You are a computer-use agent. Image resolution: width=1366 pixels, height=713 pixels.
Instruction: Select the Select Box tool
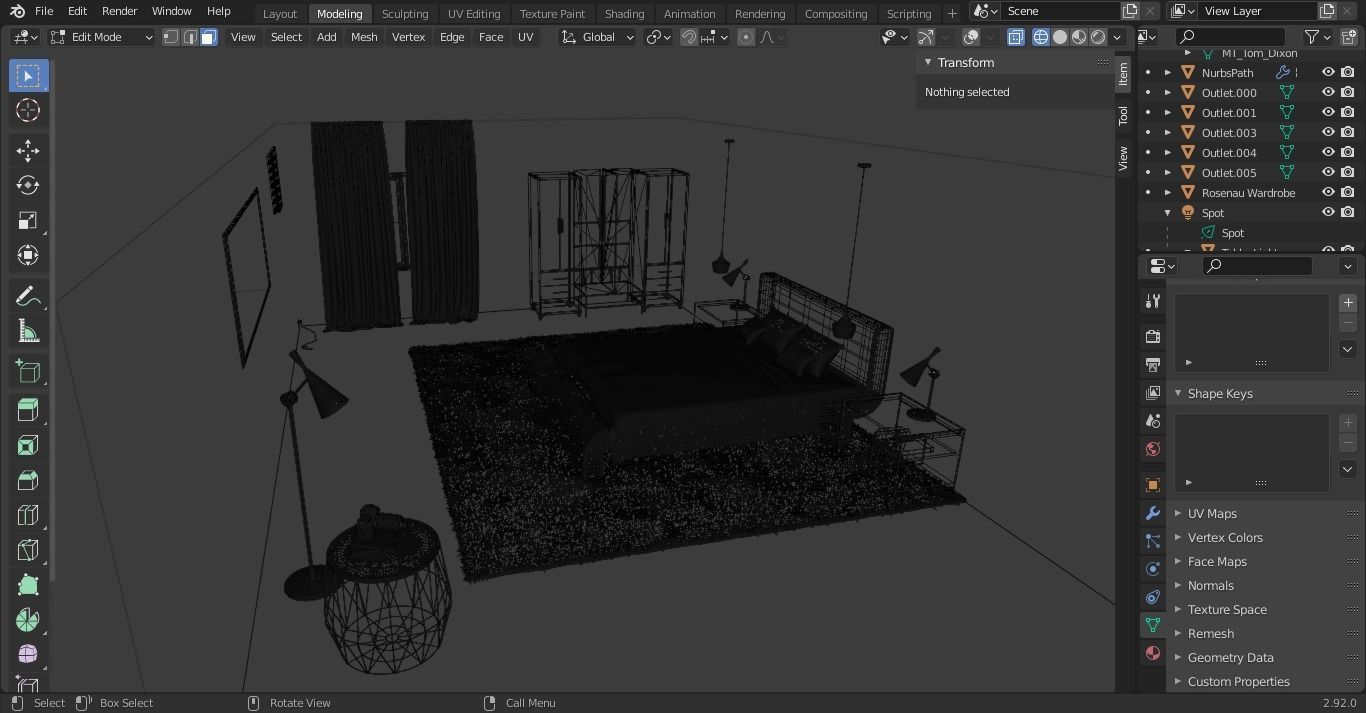click(28, 76)
